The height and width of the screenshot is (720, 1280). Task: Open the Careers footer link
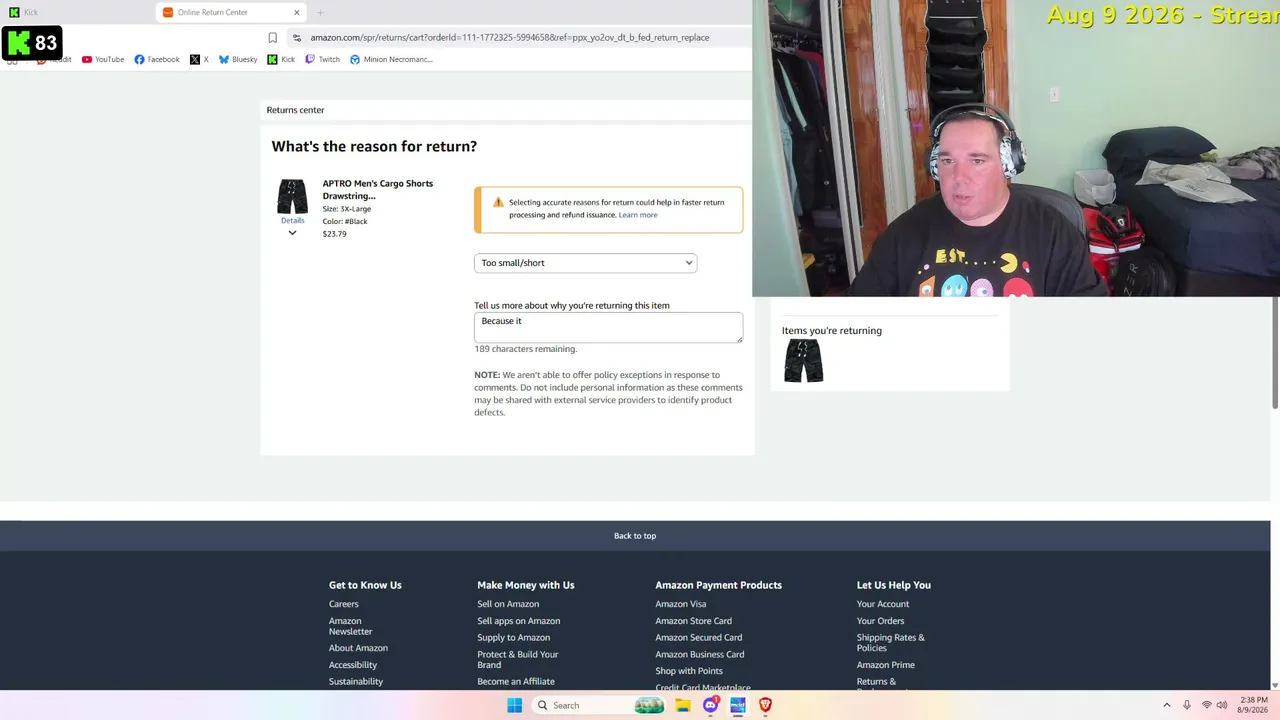coord(343,604)
